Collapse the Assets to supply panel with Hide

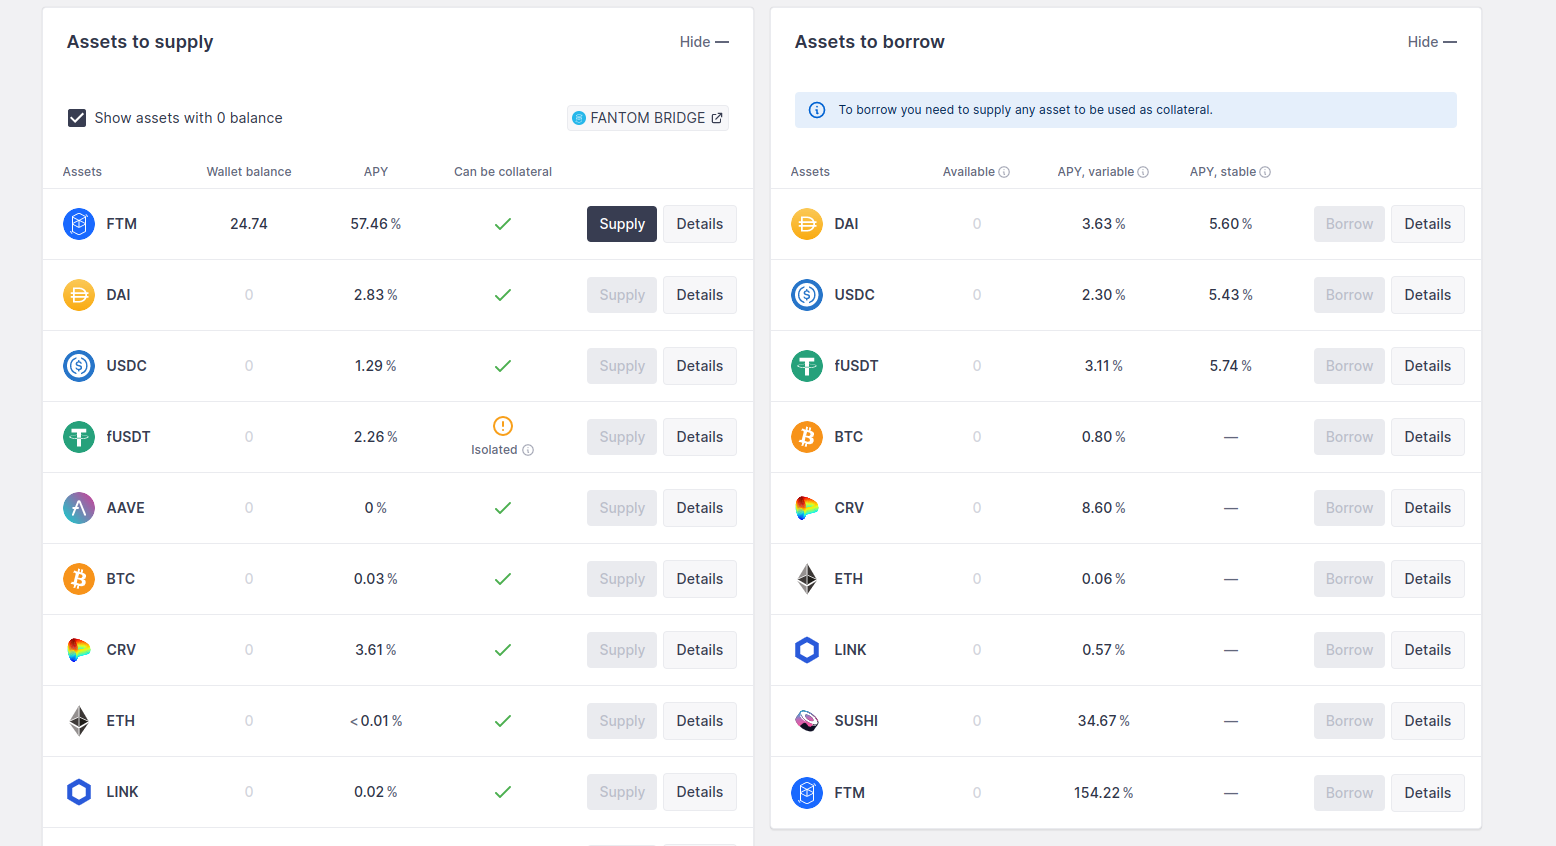coord(704,42)
